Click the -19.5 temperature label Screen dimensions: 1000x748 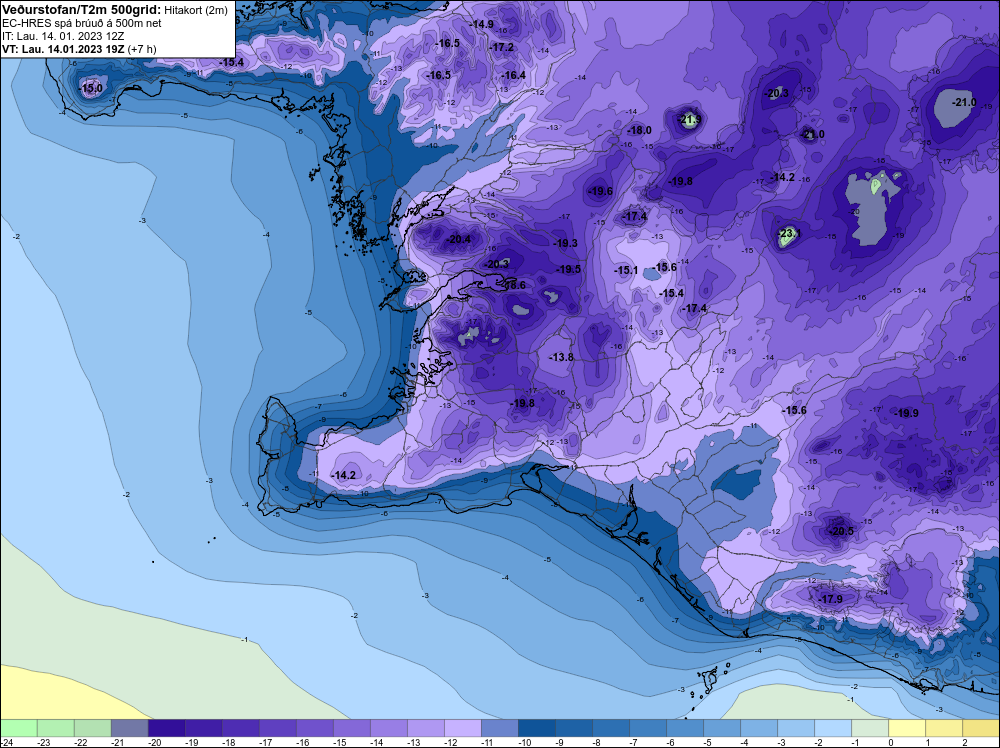pyautogui.click(x=568, y=269)
